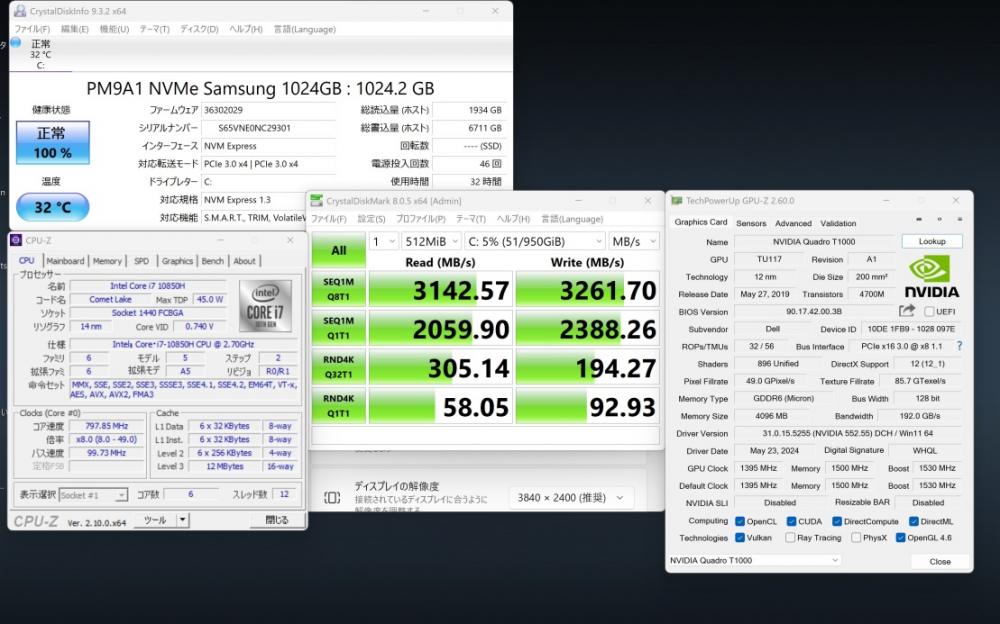Image resolution: width=1000 pixels, height=624 pixels.
Task: Open the GPU-Z hamburger menu icon
Action: pos(960,219)
